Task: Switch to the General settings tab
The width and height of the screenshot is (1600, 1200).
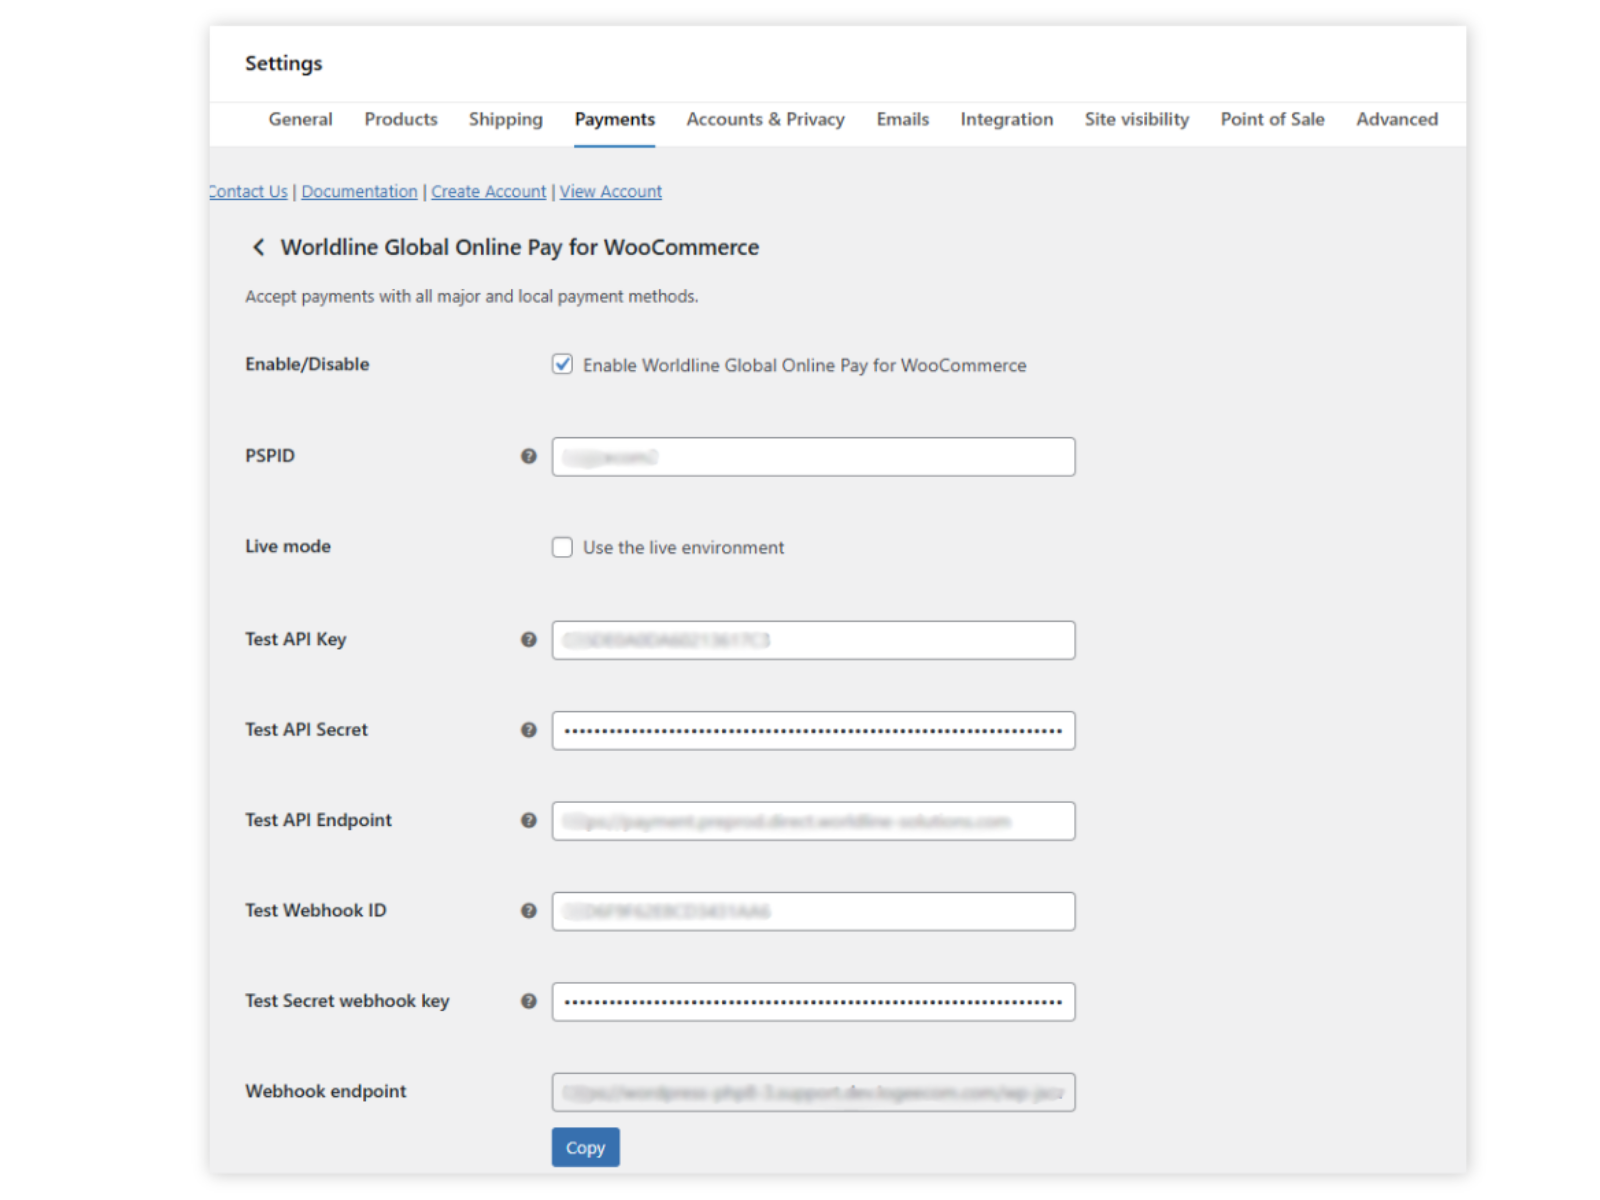Action: coord(300,119)
